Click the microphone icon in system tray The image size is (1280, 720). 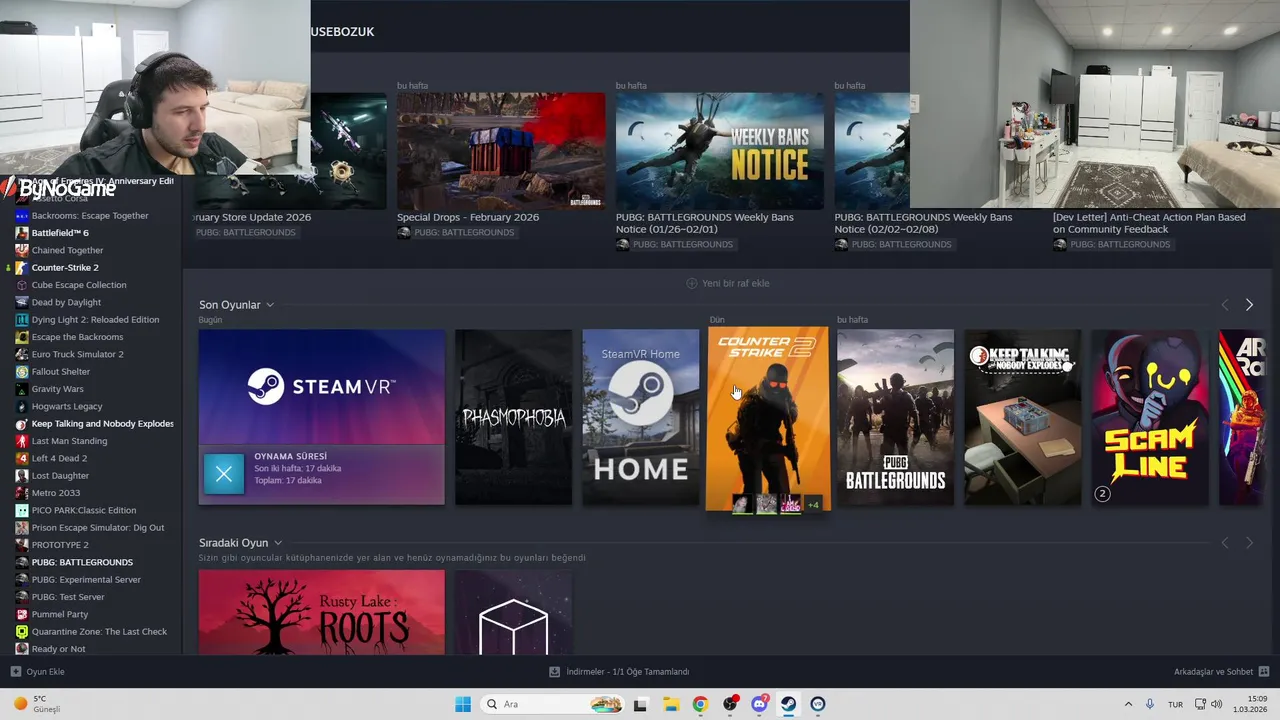point(1150,704)
